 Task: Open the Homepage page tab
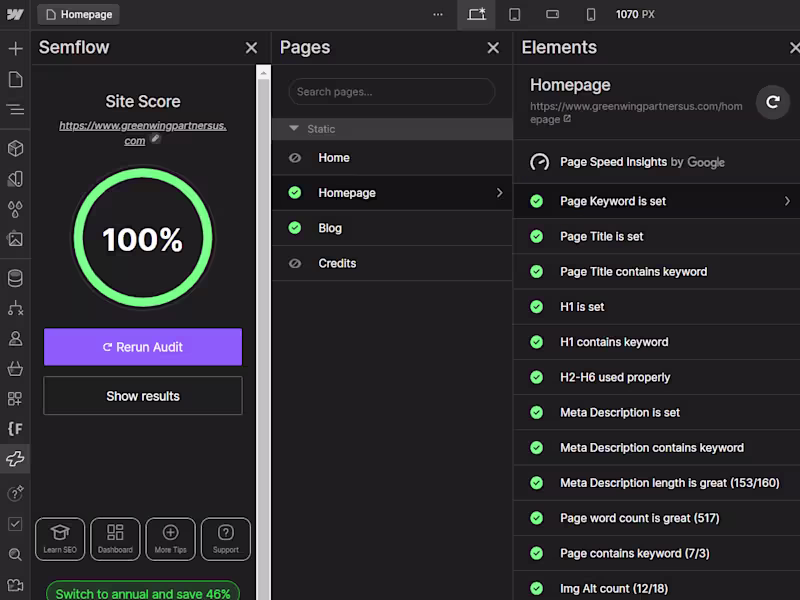point(79,14)
